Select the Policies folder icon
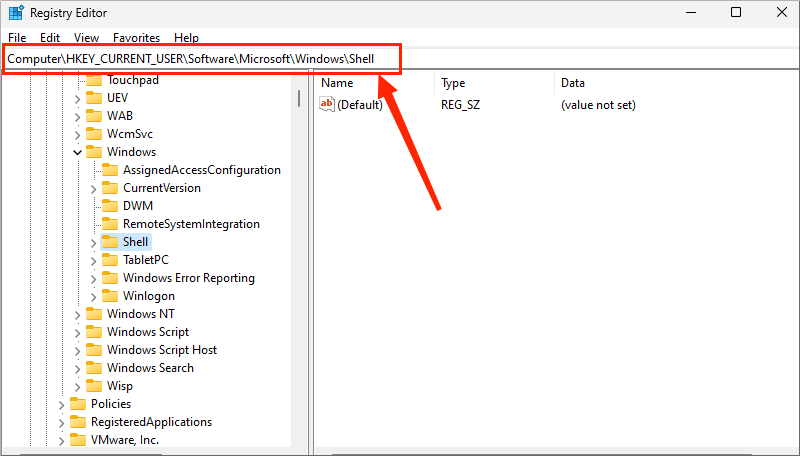 click(x=78, y=404)
